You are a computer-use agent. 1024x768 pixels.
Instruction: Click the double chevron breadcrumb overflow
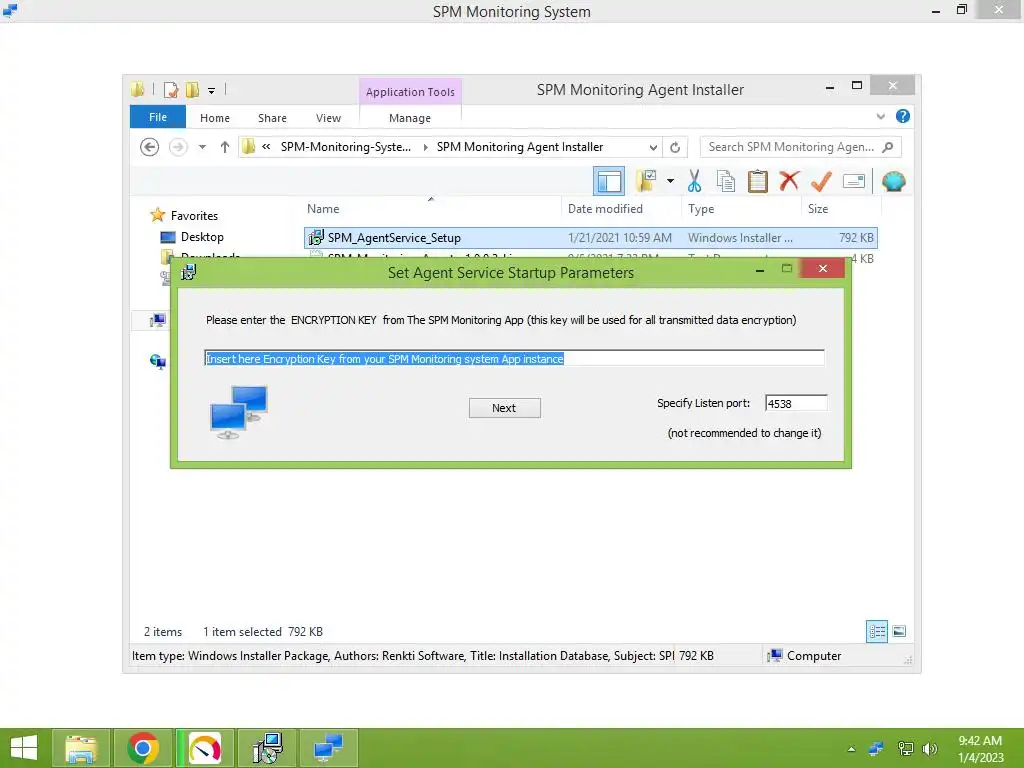click(266, 147)
